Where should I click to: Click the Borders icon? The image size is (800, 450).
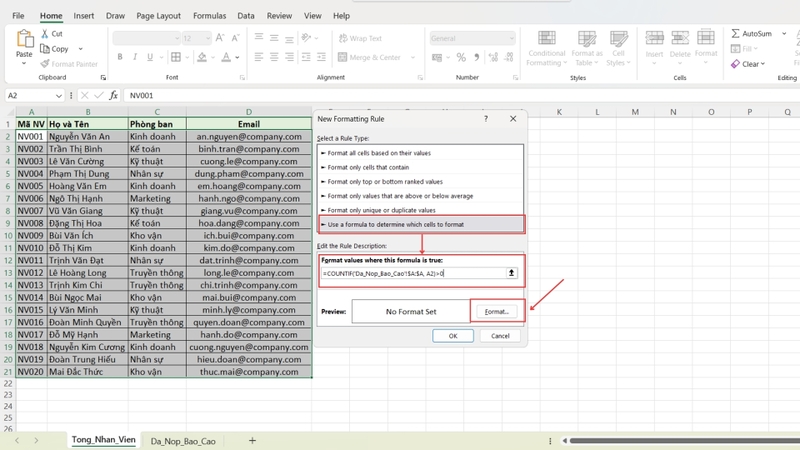176,57
